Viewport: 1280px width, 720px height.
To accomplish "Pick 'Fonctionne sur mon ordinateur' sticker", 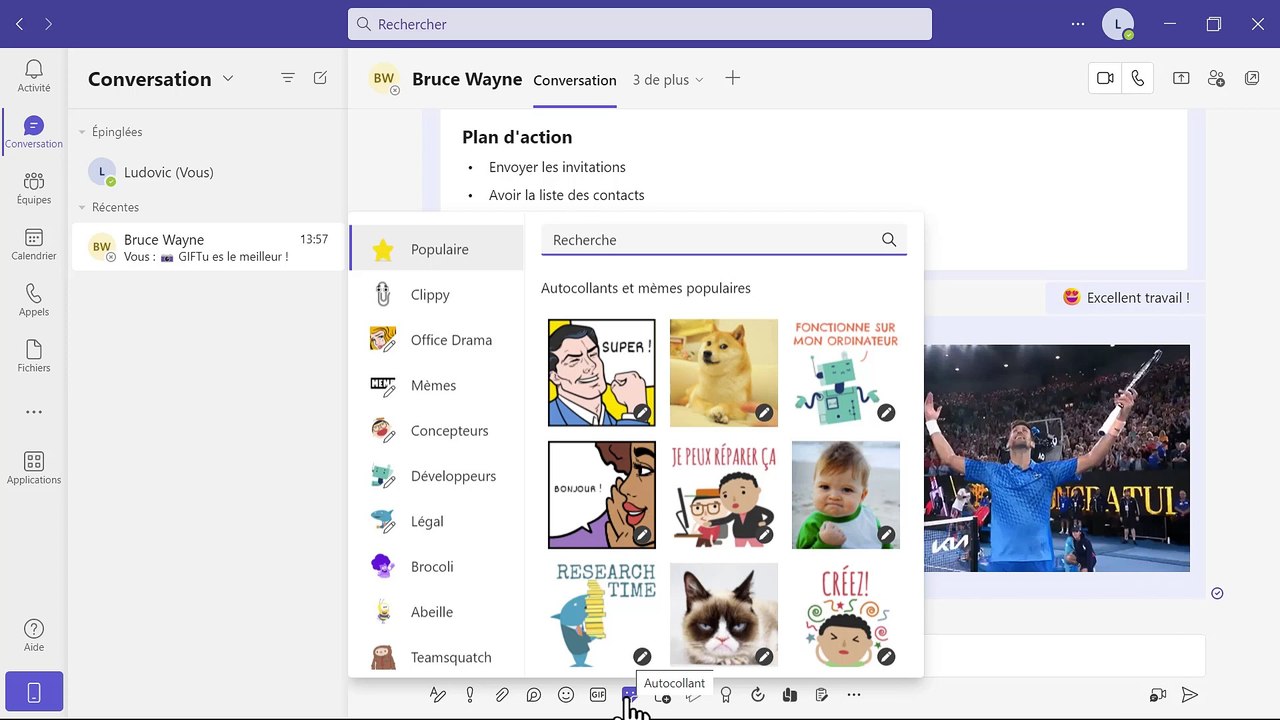I will pos(846,373).
